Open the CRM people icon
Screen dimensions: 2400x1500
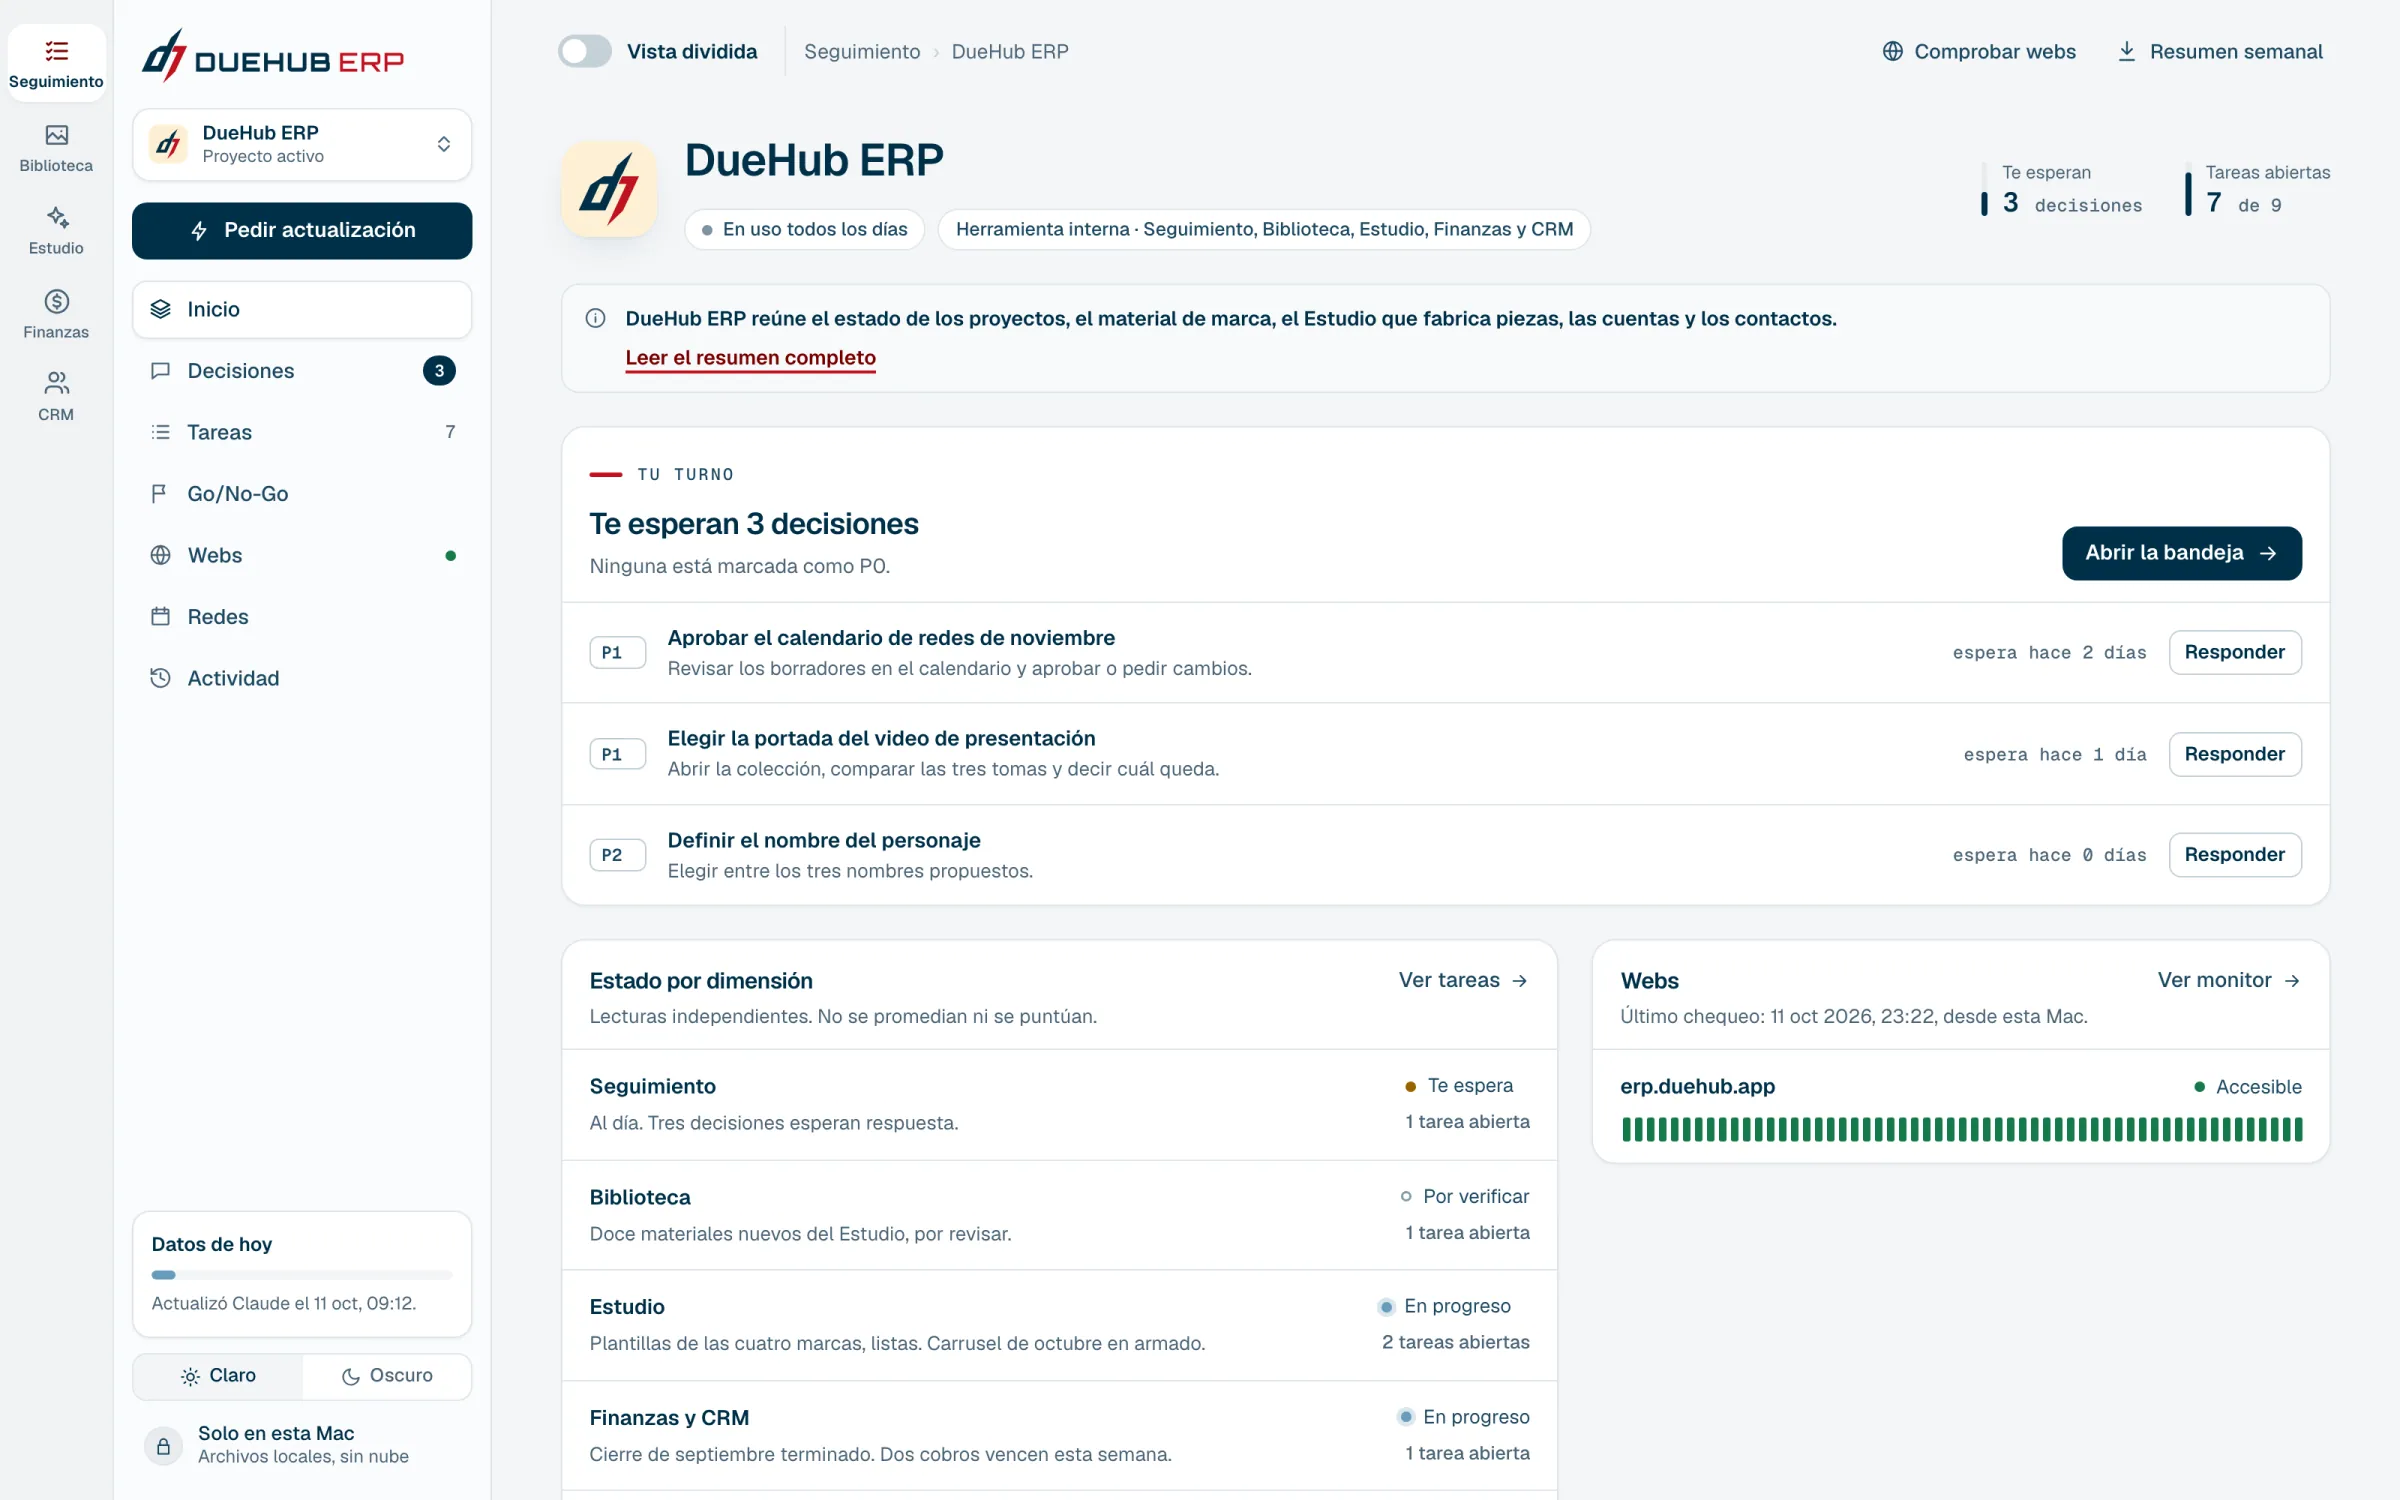[x=56, y=383]
